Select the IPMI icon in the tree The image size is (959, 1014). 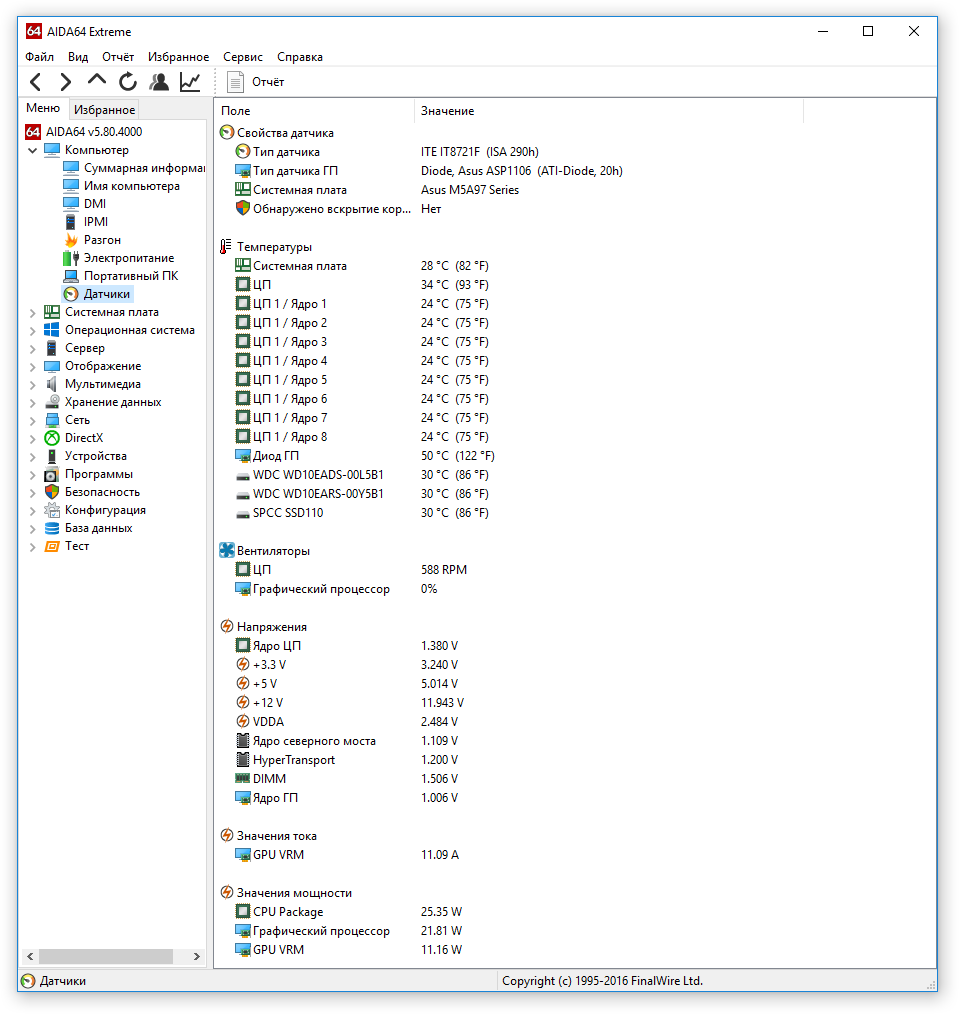[x=70, y=222]
